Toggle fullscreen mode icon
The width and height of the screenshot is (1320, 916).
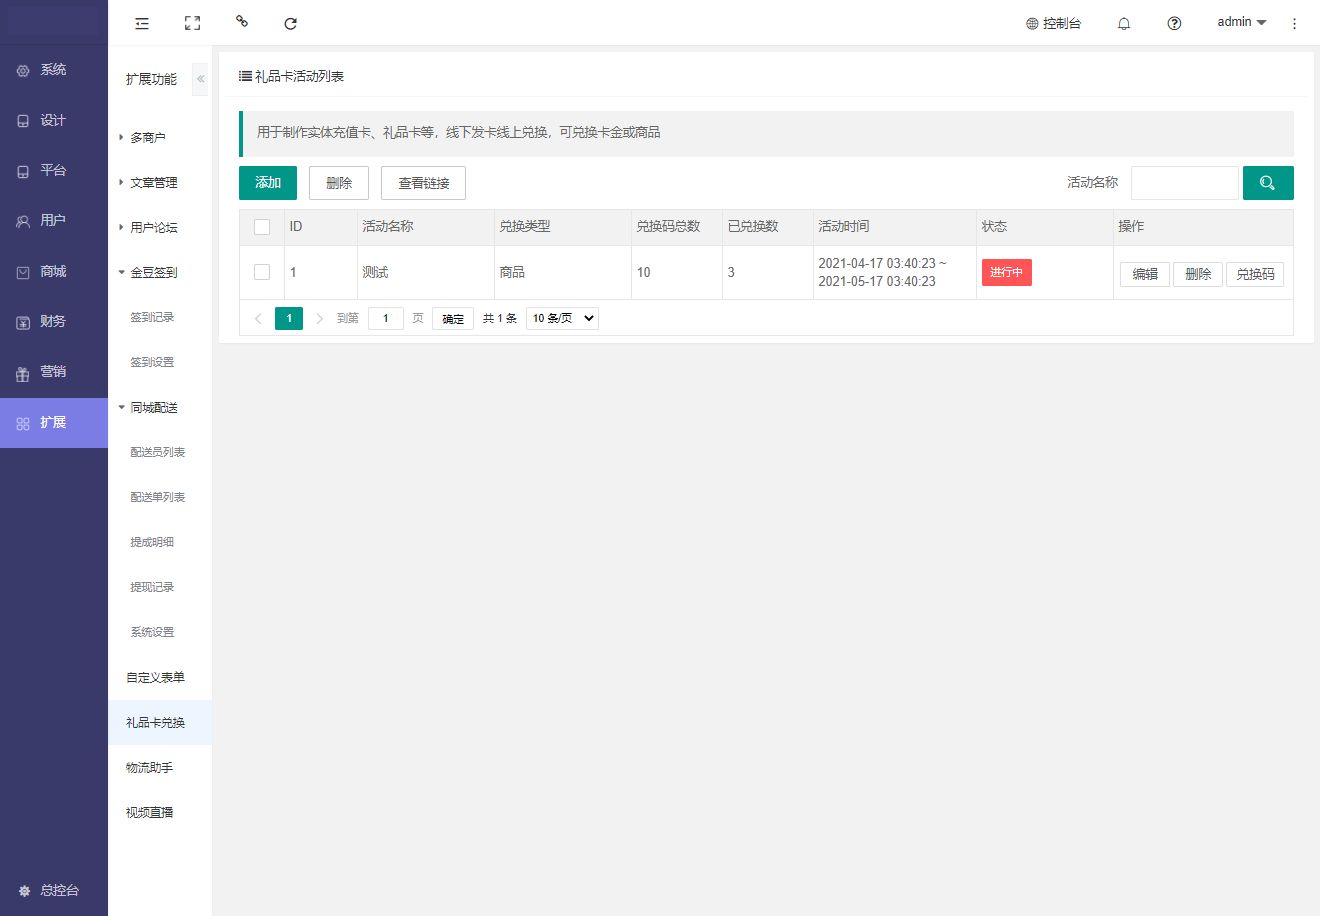192,23
